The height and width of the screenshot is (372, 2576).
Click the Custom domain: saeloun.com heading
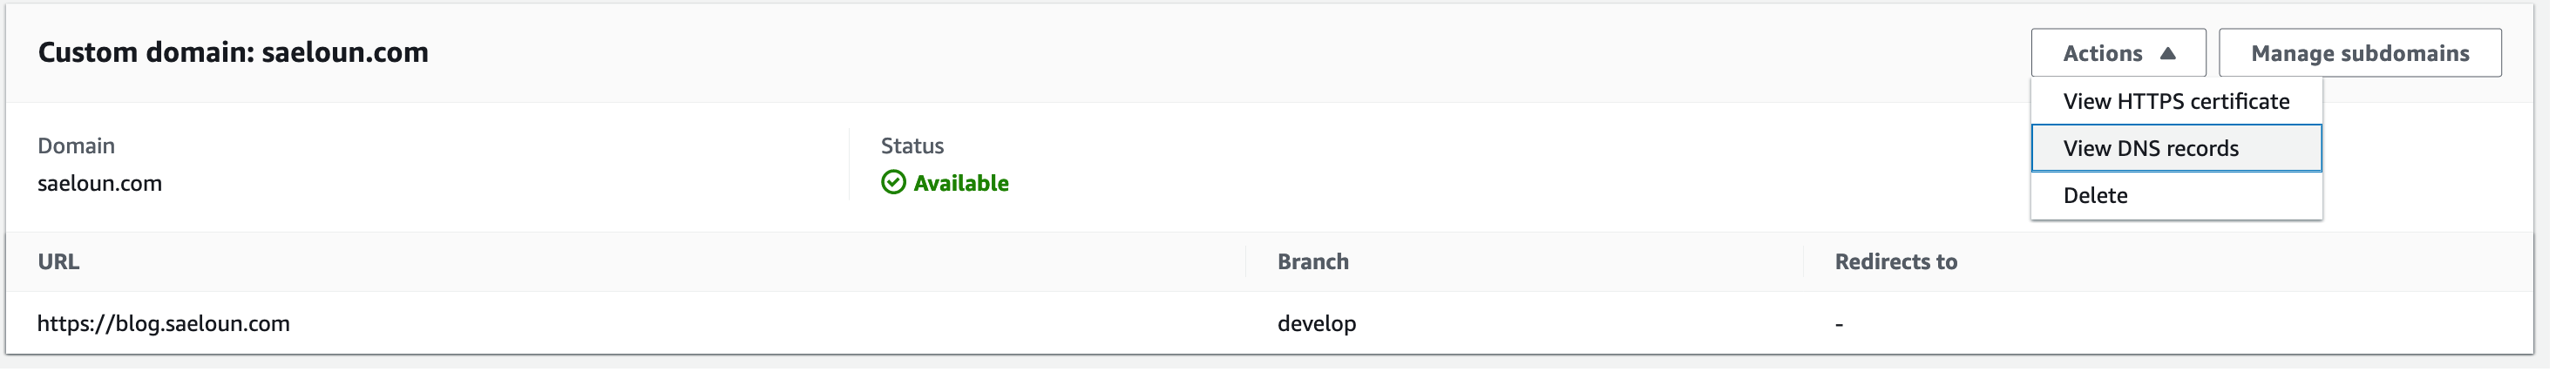coord(233,52)
